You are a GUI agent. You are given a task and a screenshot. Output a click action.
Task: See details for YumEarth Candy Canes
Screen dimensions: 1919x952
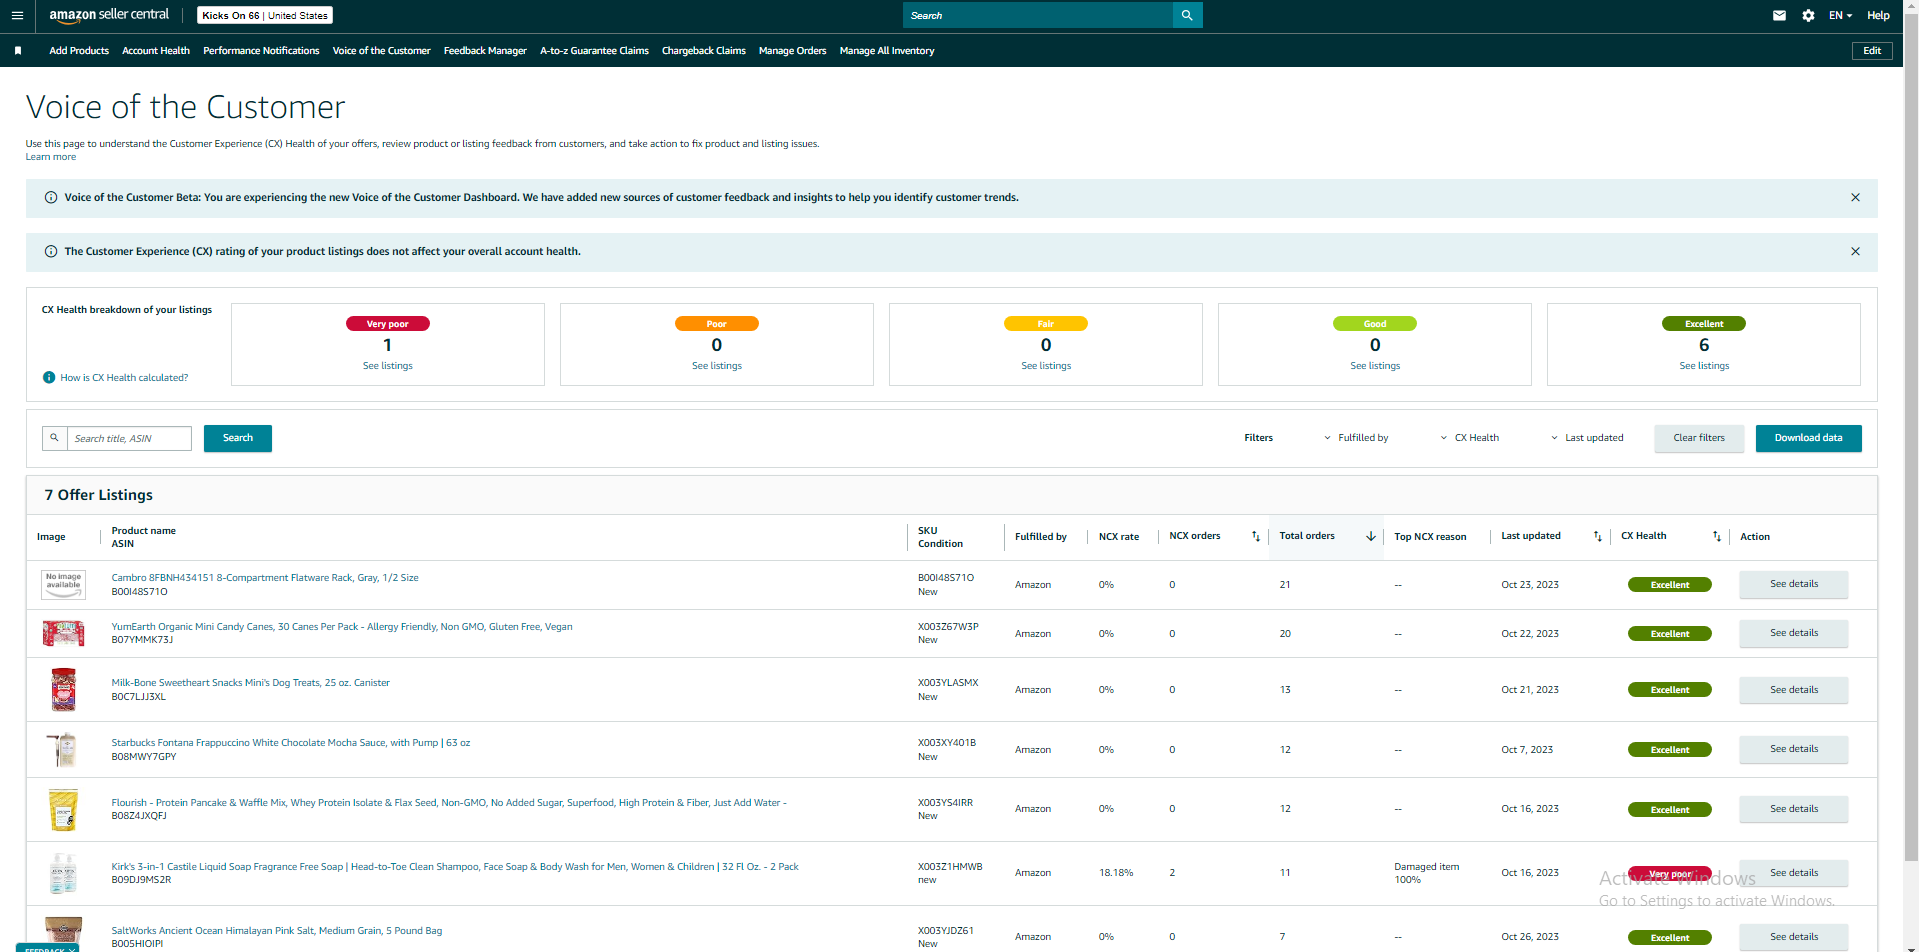click(1794, 633)
